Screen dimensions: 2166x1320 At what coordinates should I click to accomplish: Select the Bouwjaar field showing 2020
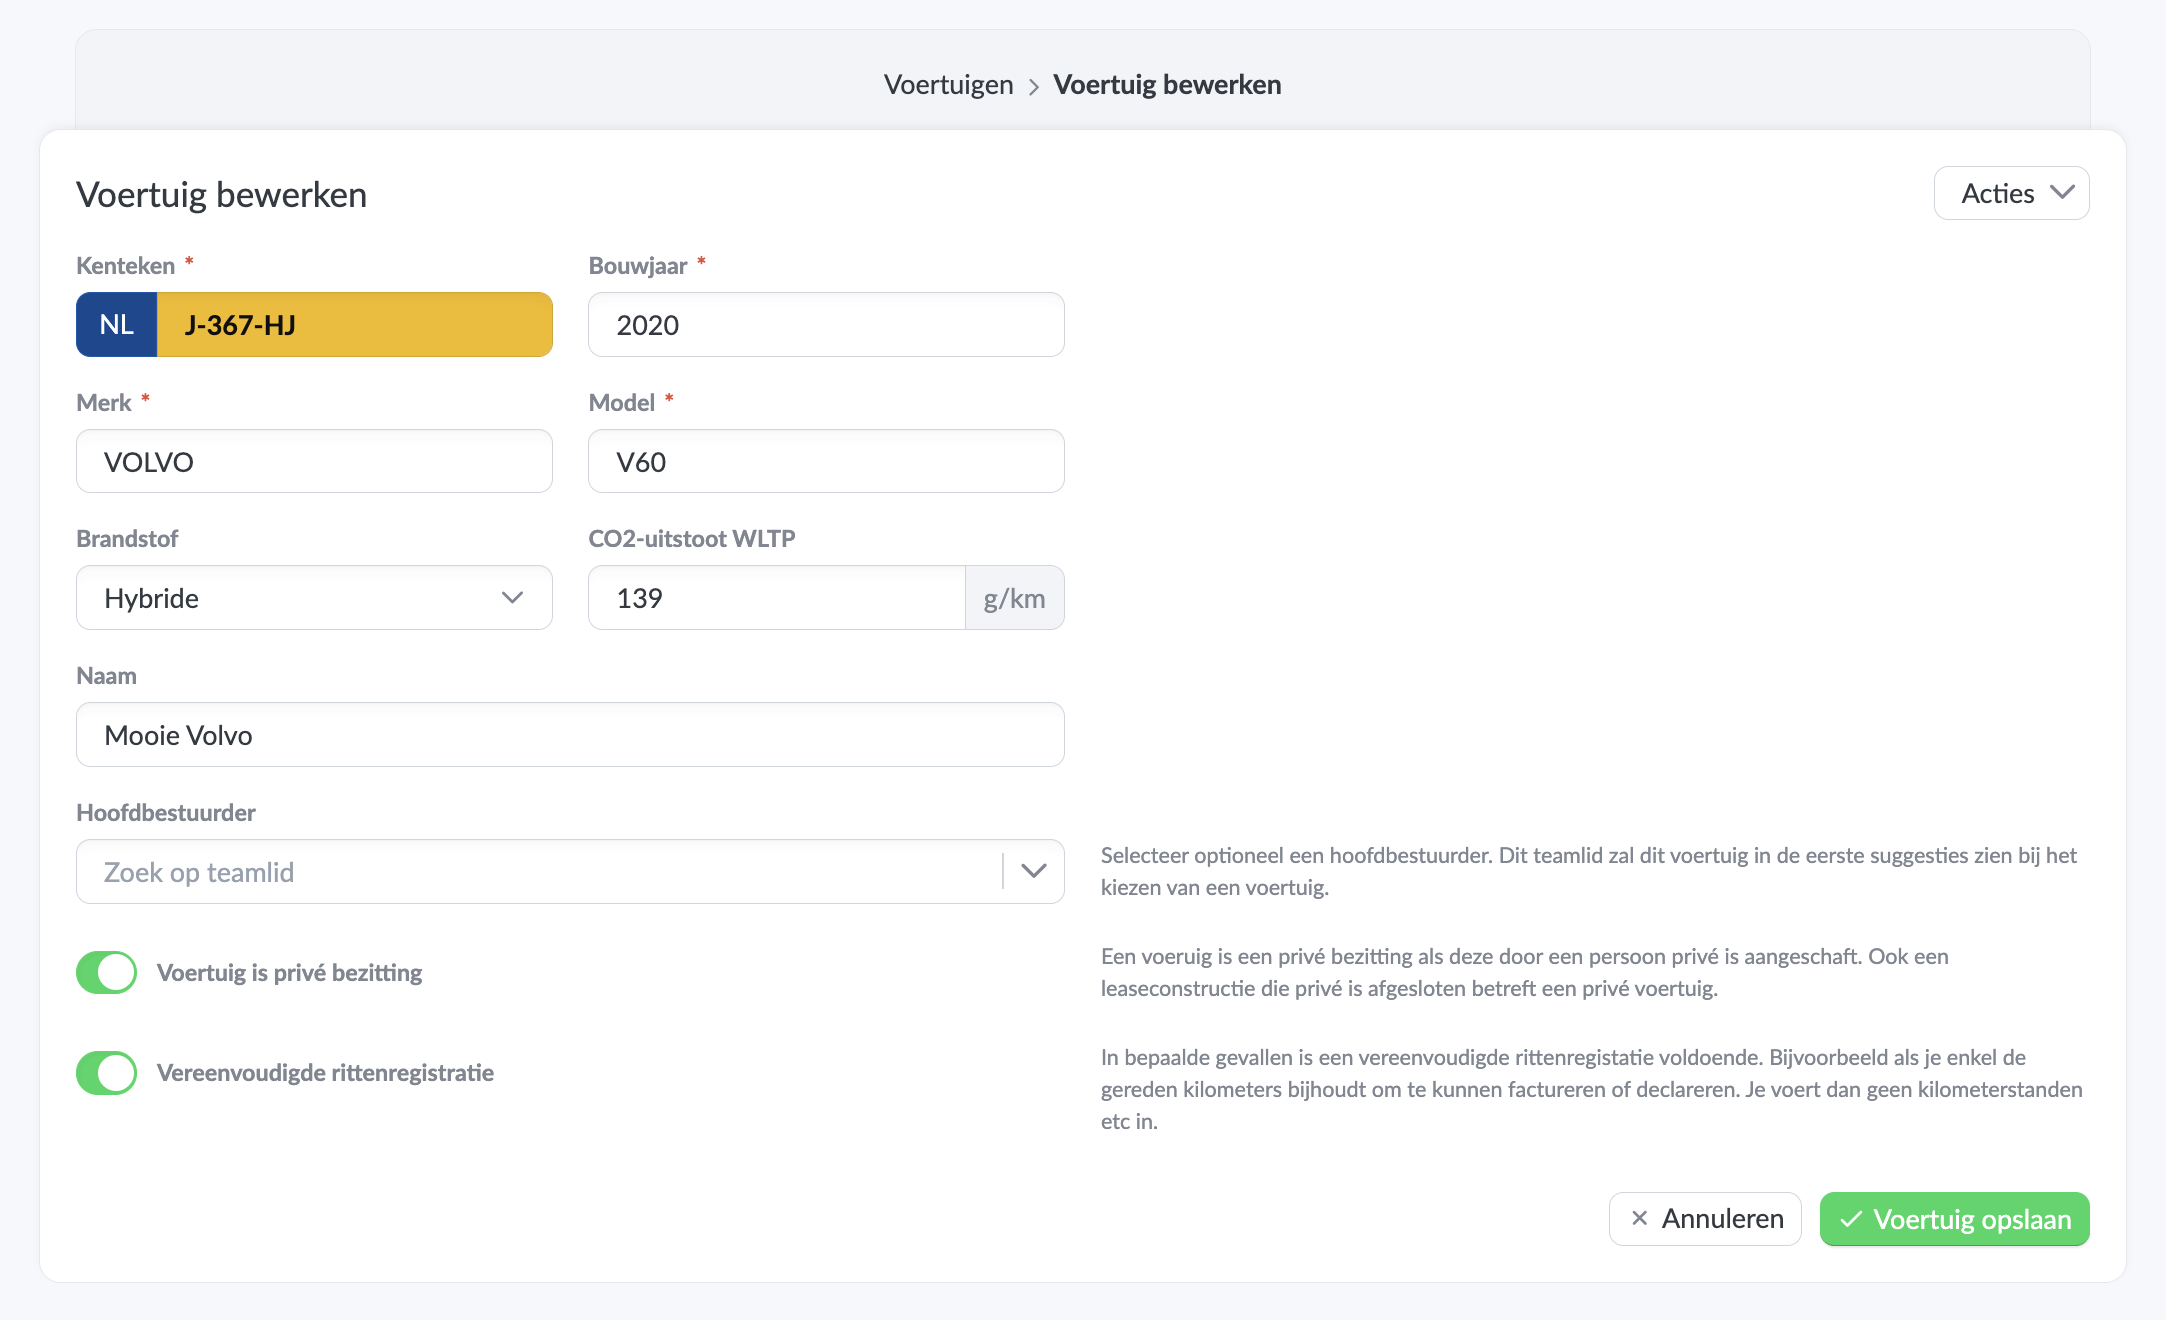pyautogui.click(x=825, y=324)
